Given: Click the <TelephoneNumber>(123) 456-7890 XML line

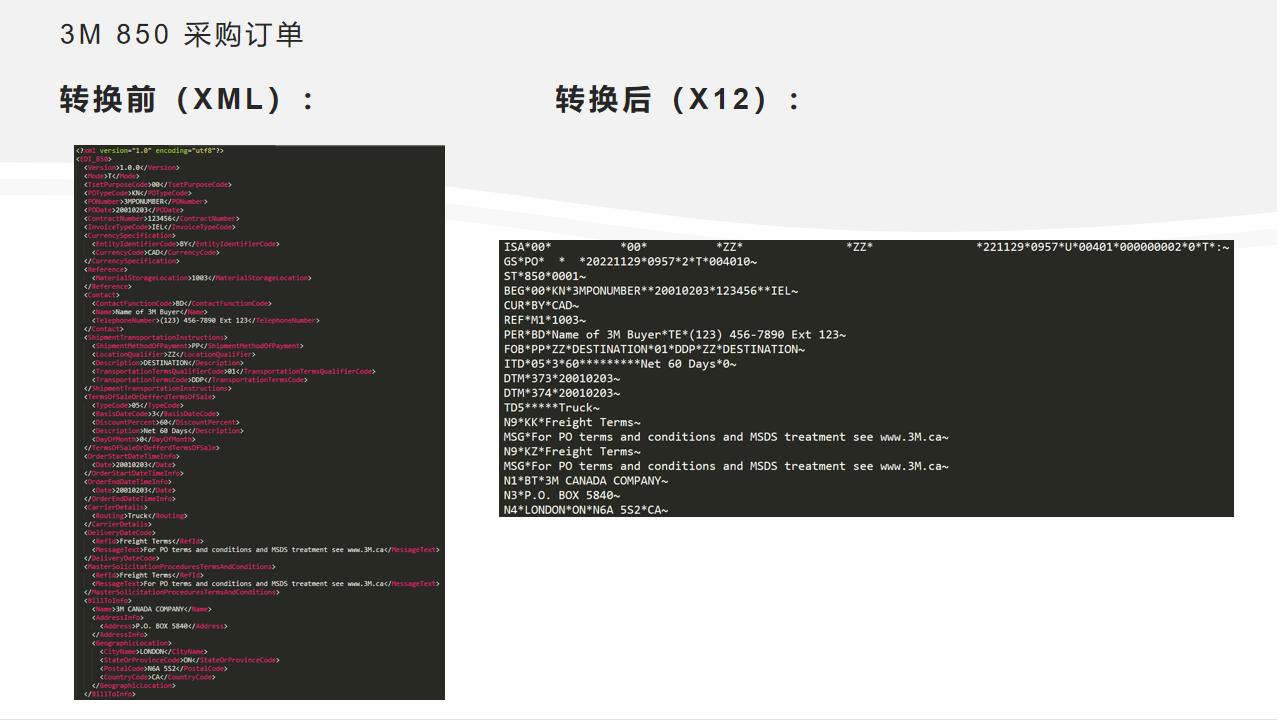Looking at the screenshot, I should pos(206,320).
